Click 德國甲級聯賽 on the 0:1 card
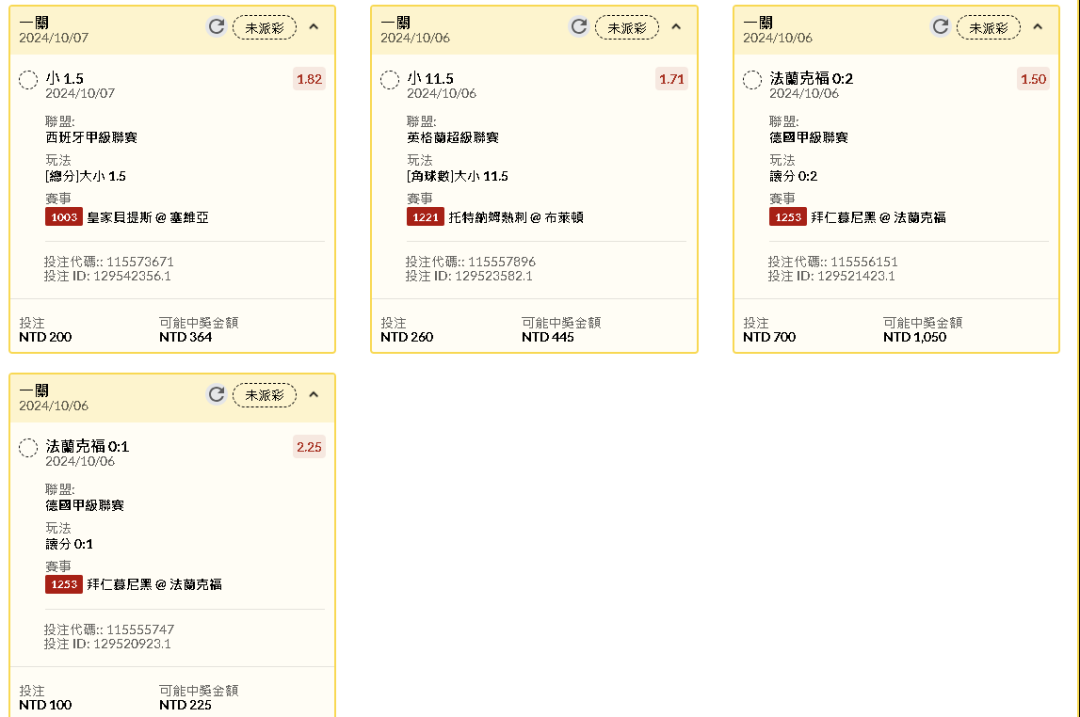The image size is (1080, 717). pyautogui.click(x=85, y=506)
